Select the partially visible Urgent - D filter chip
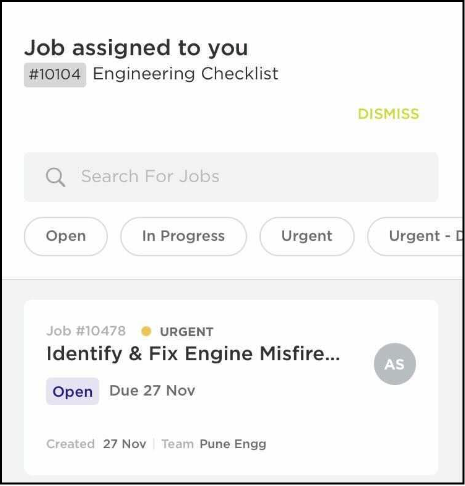465x486 pixels. tap(415, 236)
